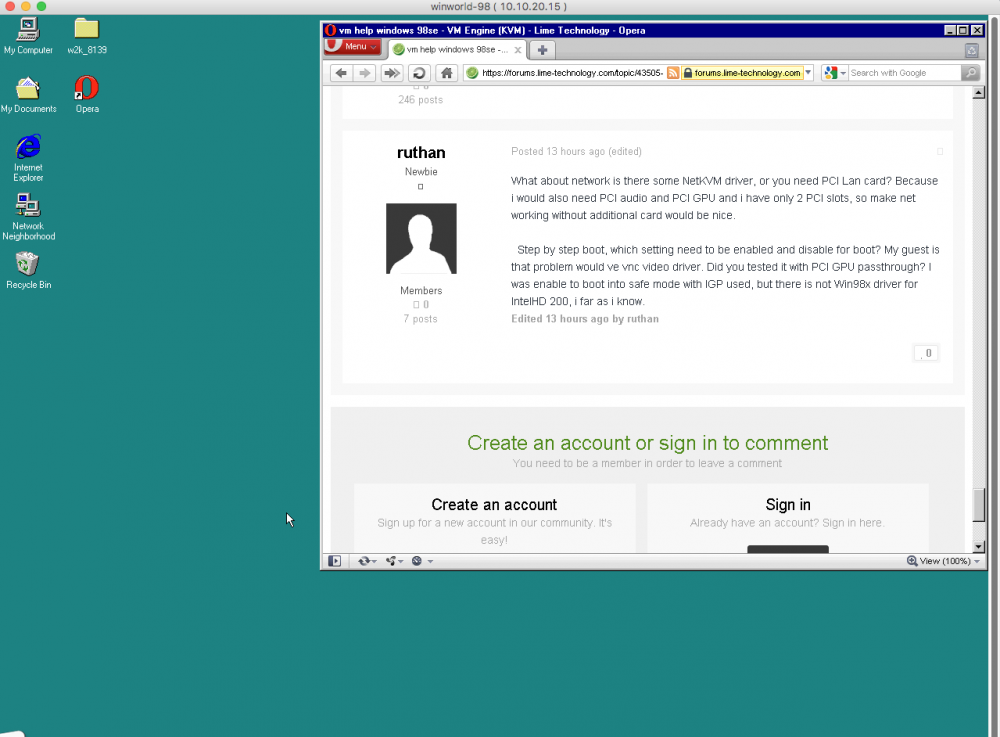The height and width of the screenshot is (737, 1000).
Task: Open the Google search engine dropdown
Action: click(834, 73)
